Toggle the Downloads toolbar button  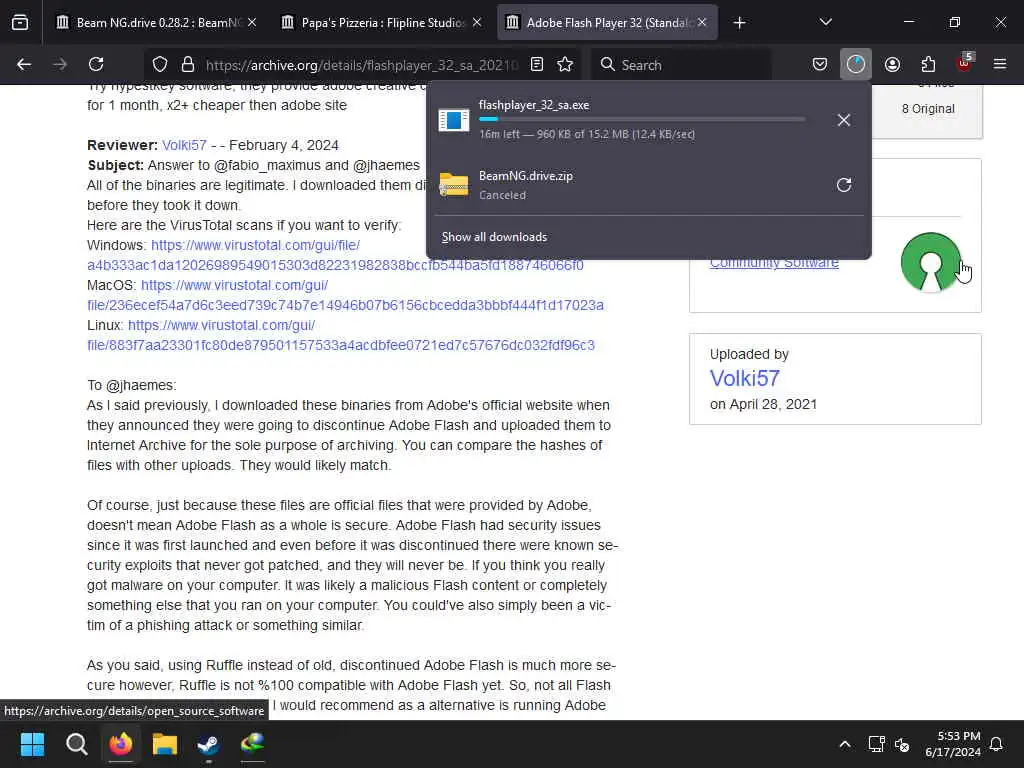pyautogui.click(x=856, y=65)
